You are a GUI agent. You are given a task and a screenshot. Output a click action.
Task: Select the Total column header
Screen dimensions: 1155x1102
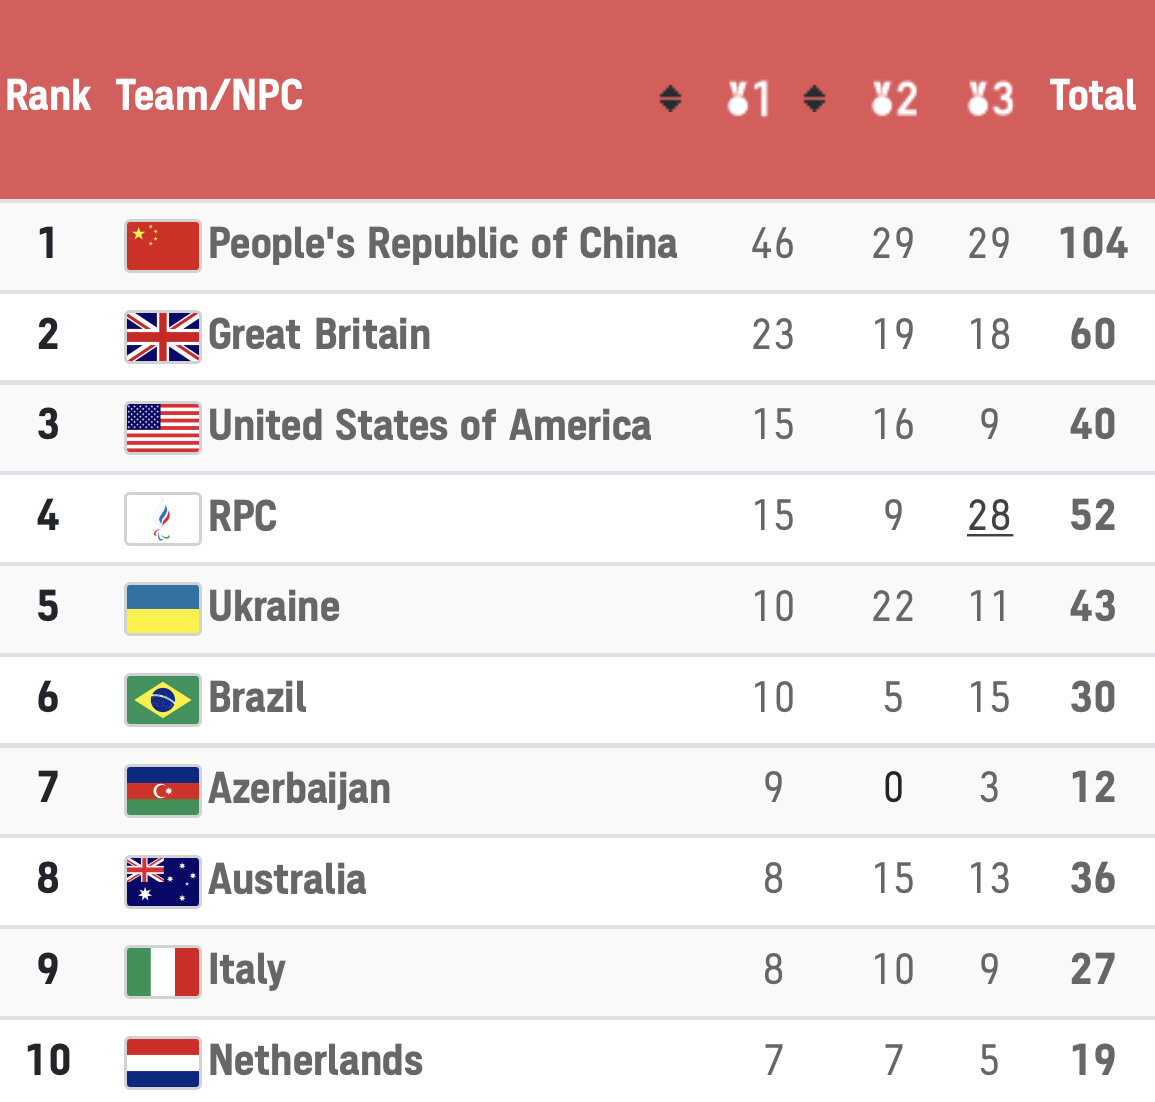1092,96
